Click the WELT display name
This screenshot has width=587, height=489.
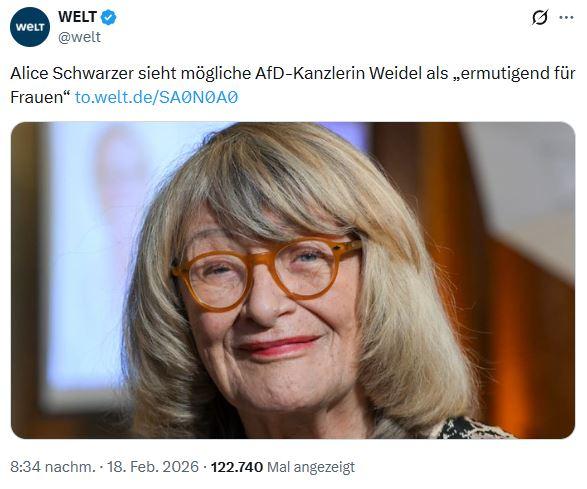[x=77, y=17]
